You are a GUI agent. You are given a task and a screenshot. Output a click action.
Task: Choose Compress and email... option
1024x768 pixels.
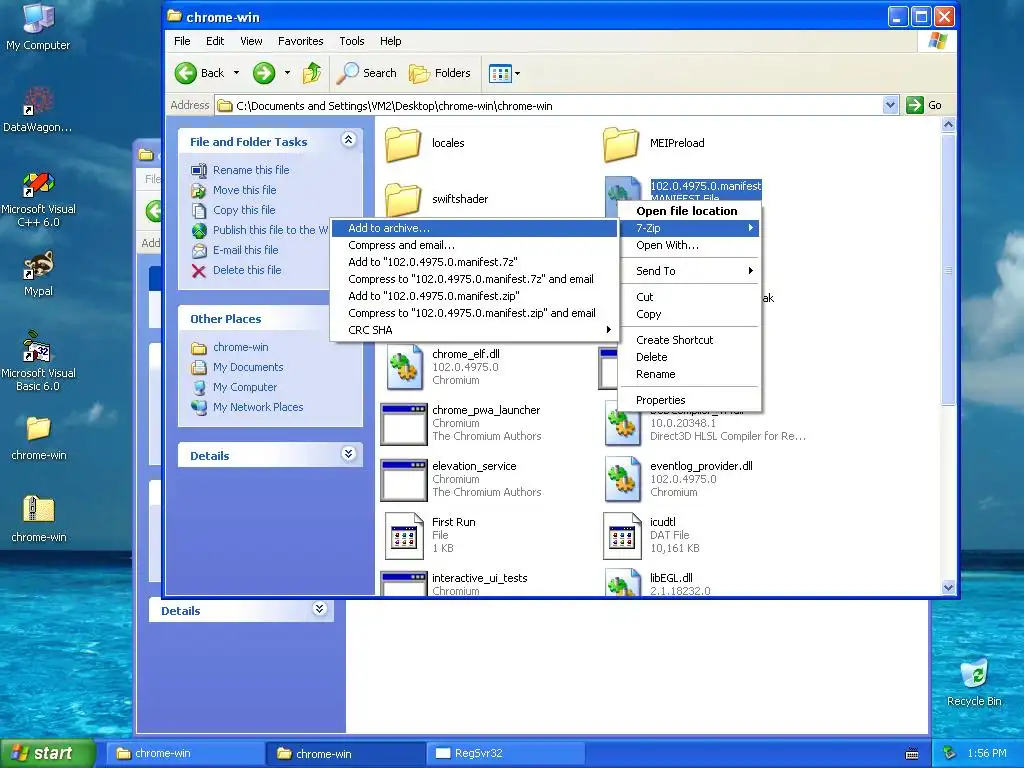474,245
